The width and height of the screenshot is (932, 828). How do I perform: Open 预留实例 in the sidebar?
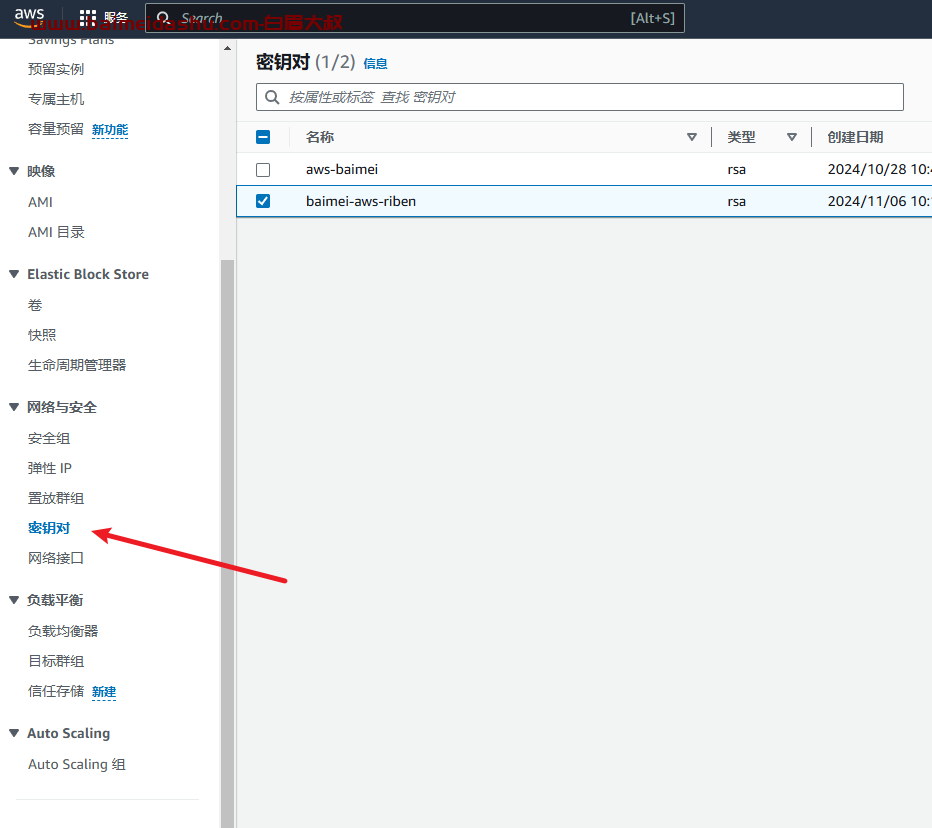pos(56,69)
